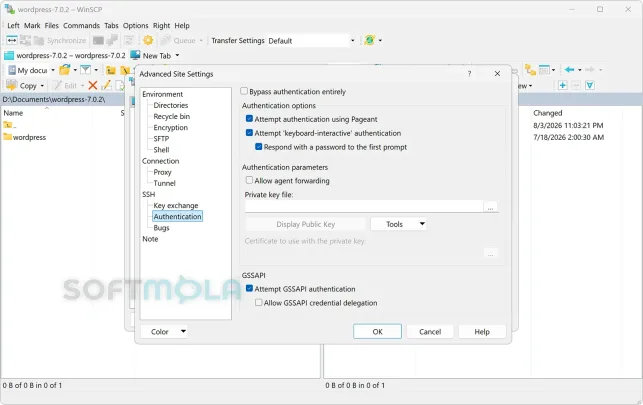
Task: Click the directory tree icon in right toolbar
Action: pyautogui.click(x=530, y=70)
